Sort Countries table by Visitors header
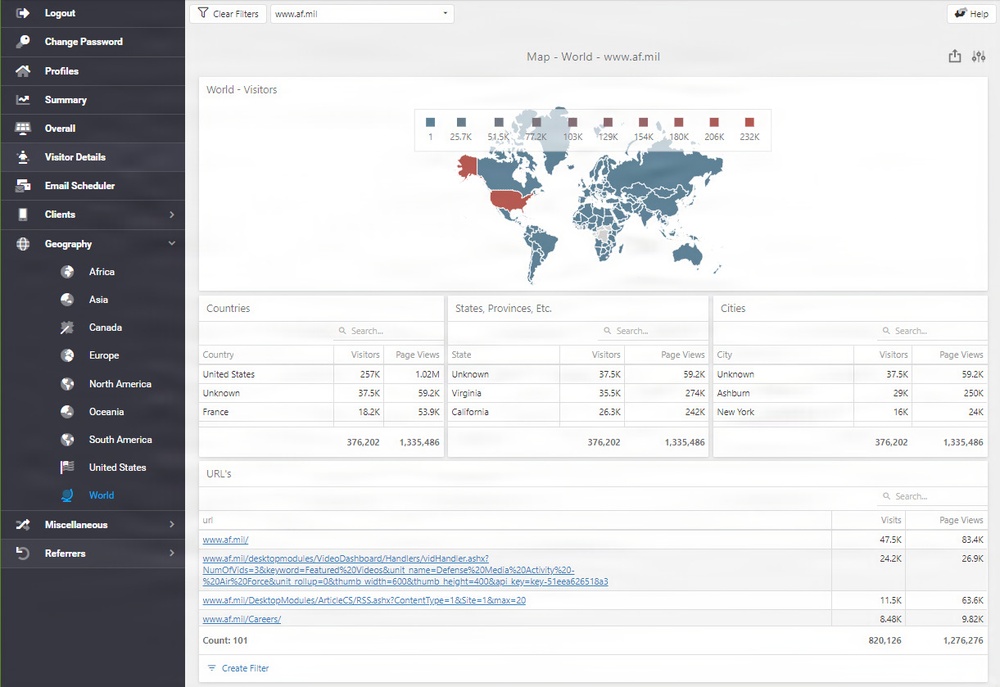1000x687 pixels. coord(365,355)
